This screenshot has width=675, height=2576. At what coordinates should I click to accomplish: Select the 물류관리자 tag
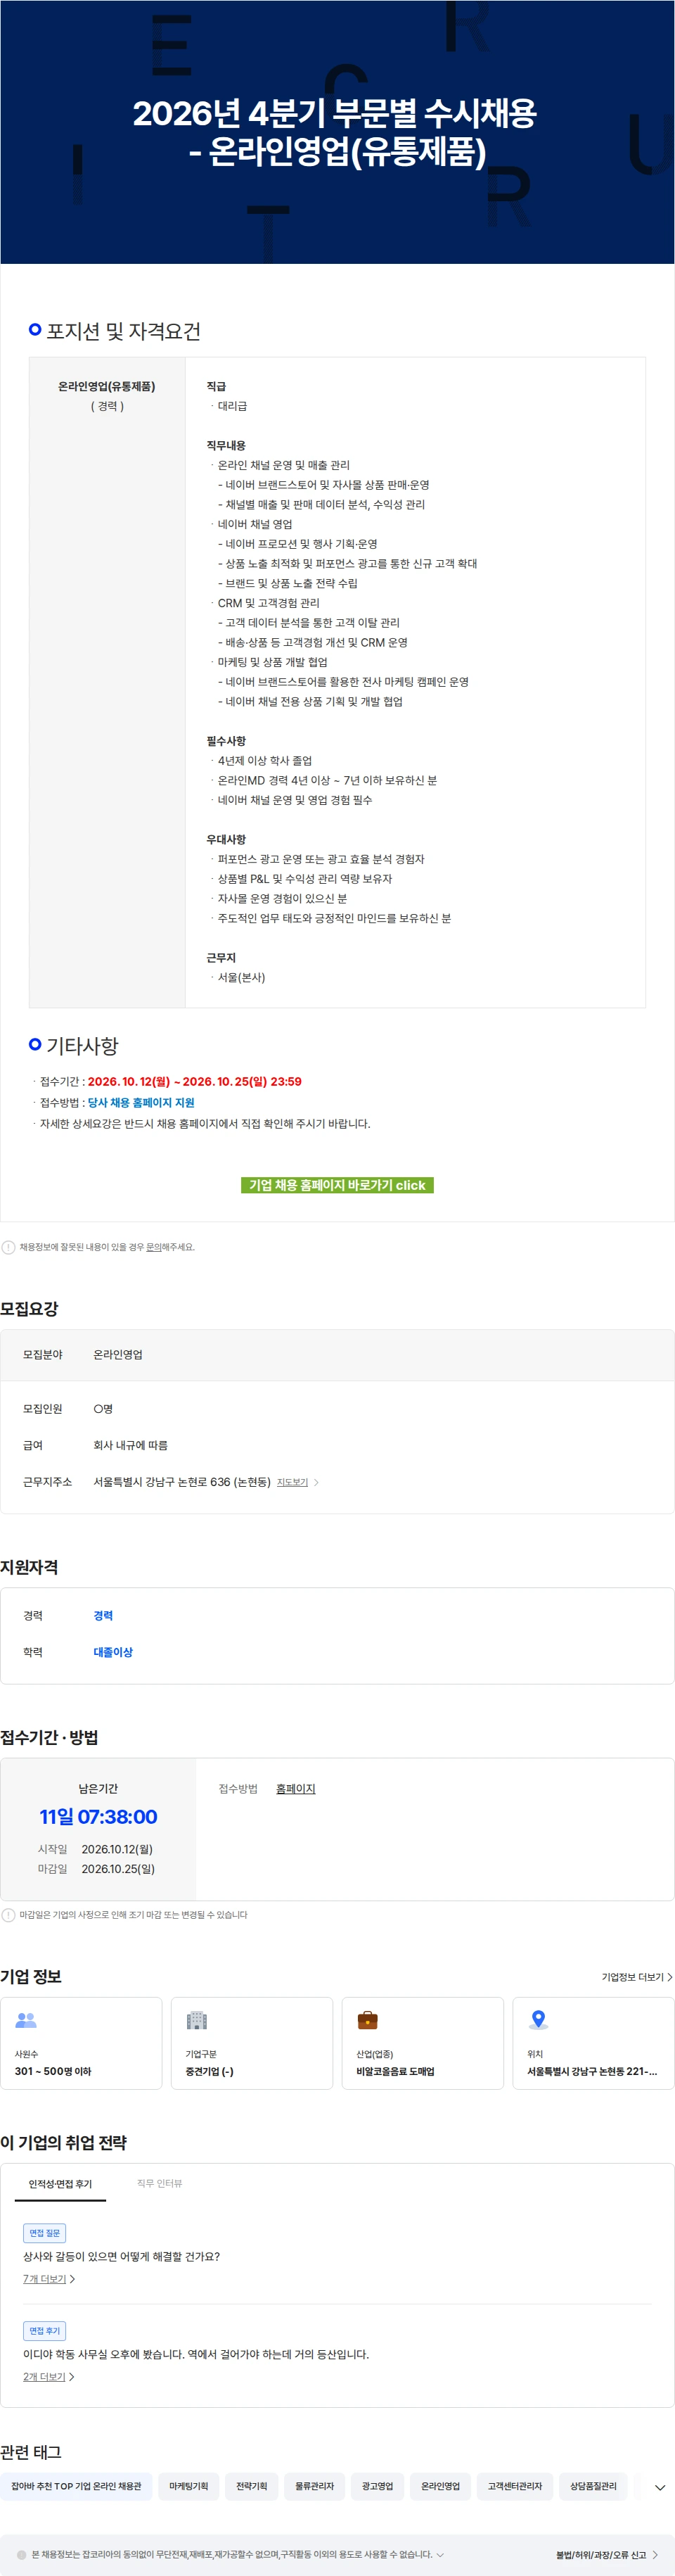point(314,2486)
